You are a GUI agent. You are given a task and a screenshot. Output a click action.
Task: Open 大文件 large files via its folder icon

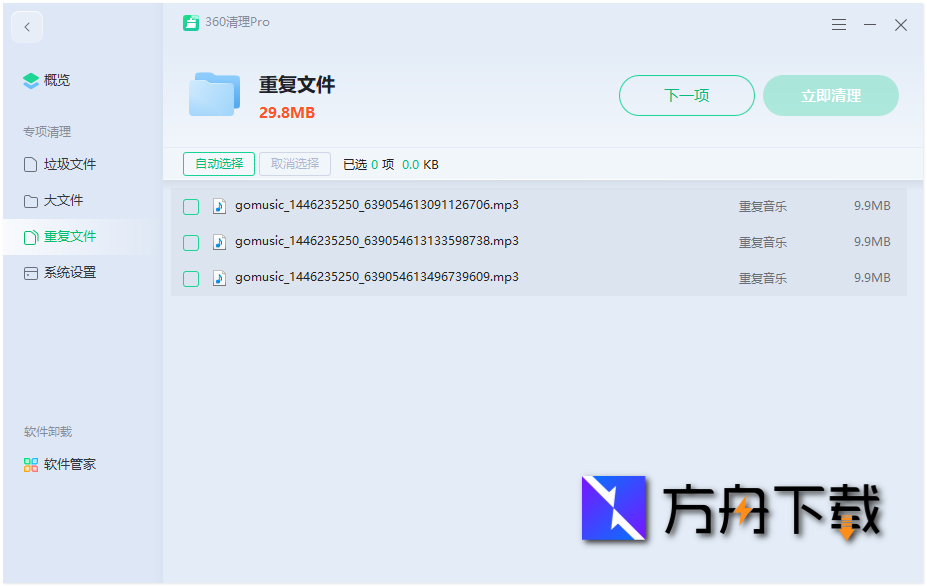30,200
